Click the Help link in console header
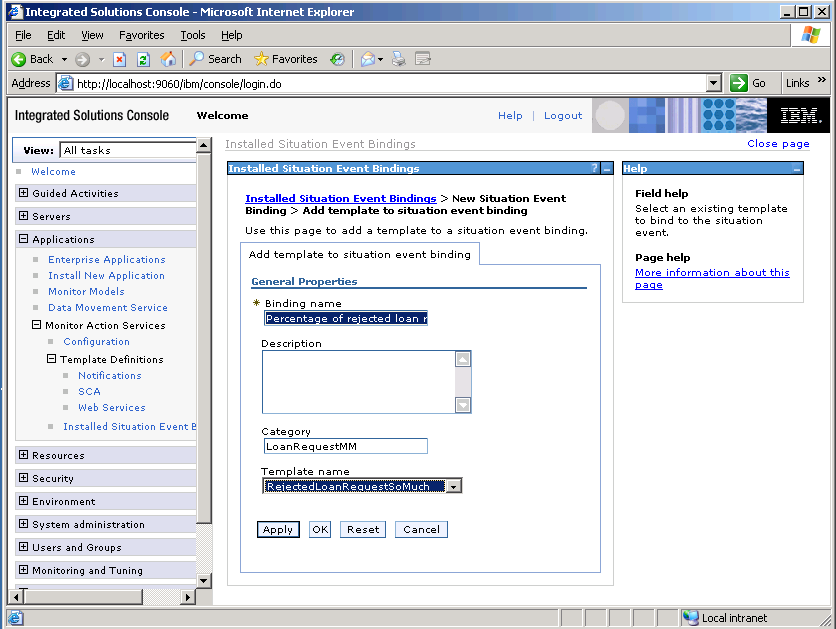The height and width of the screenshot is (629, 836). pyautogui.click(x=510, y=116)
